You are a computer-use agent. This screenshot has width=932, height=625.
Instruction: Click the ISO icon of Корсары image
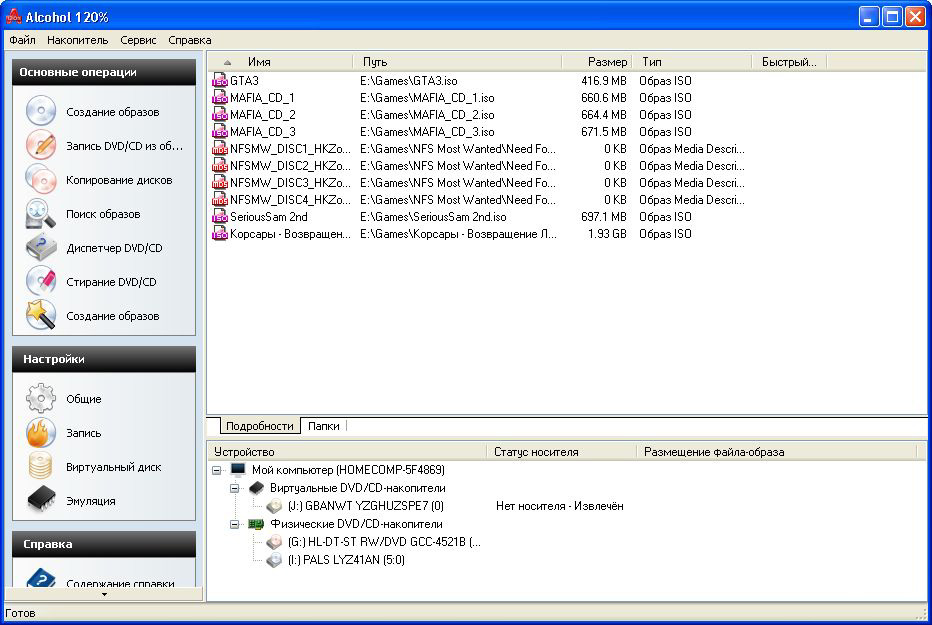click(220, 234)
